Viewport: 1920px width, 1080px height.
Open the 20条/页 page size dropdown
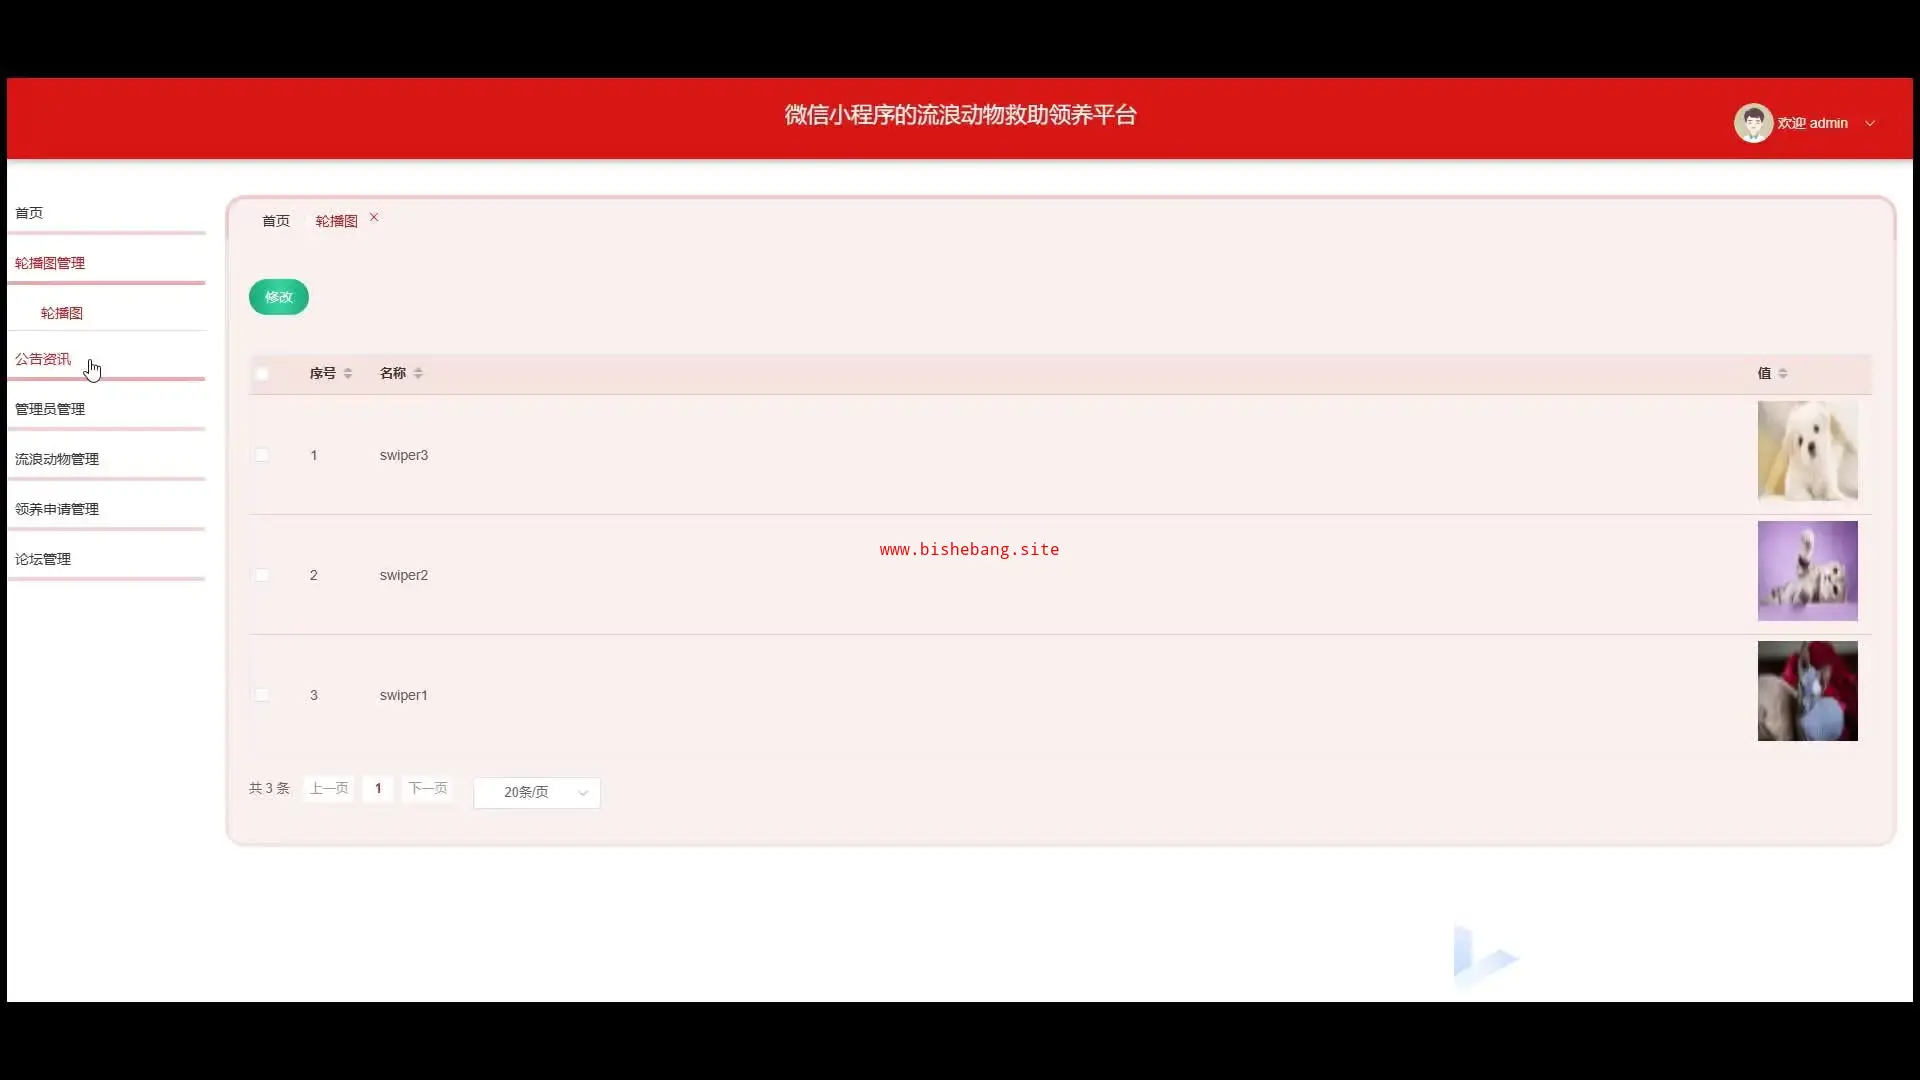[537, 792]
